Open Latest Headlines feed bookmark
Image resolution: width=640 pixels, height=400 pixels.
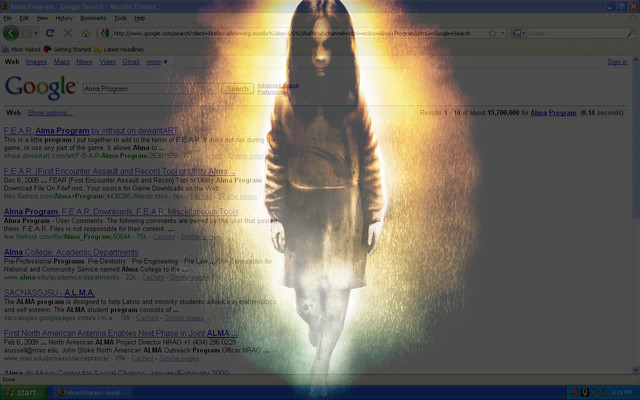119,49
